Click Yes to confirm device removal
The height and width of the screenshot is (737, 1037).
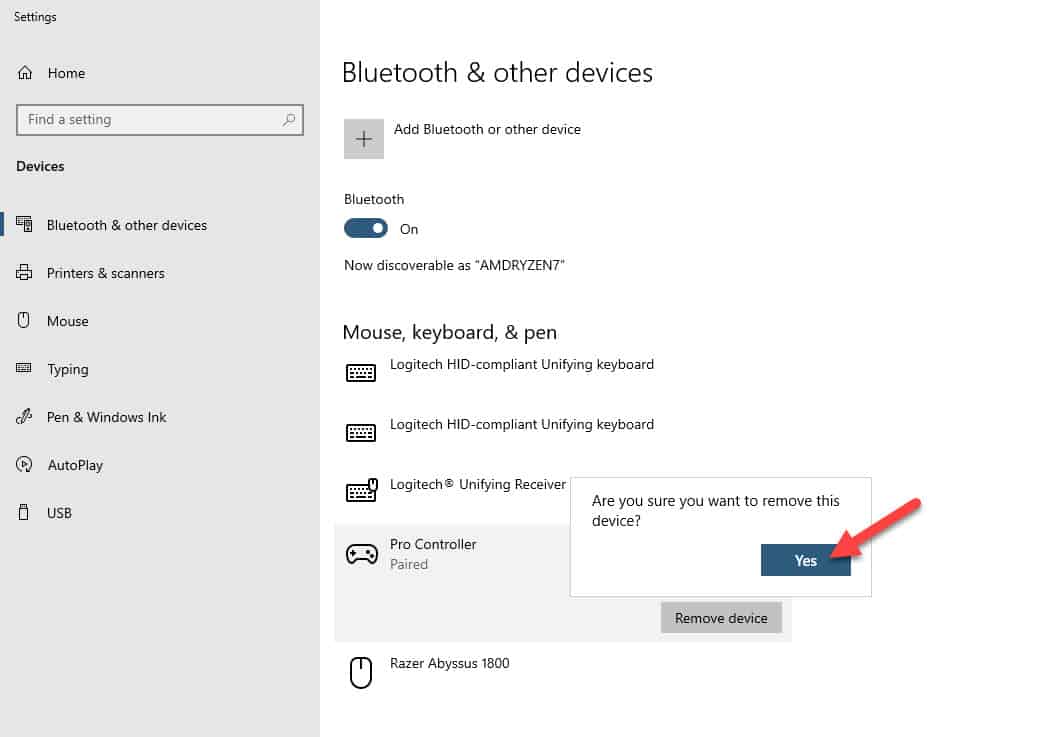coord(805,560)
